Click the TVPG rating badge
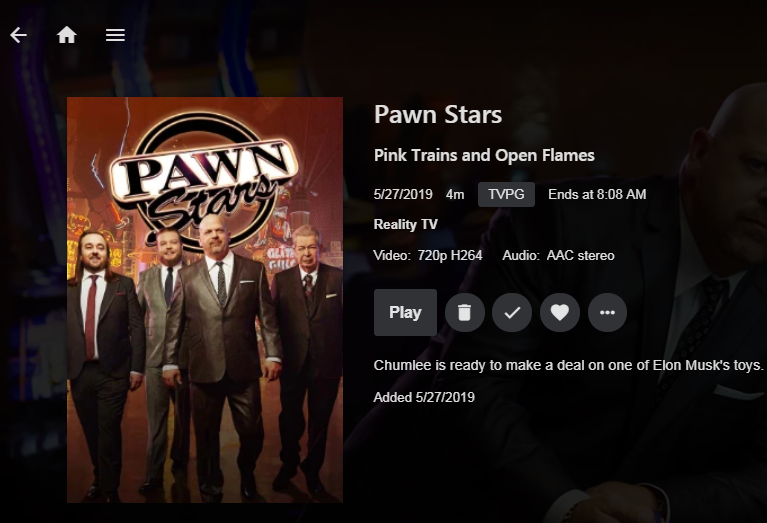The image size is (767, 523). [506, 194]
